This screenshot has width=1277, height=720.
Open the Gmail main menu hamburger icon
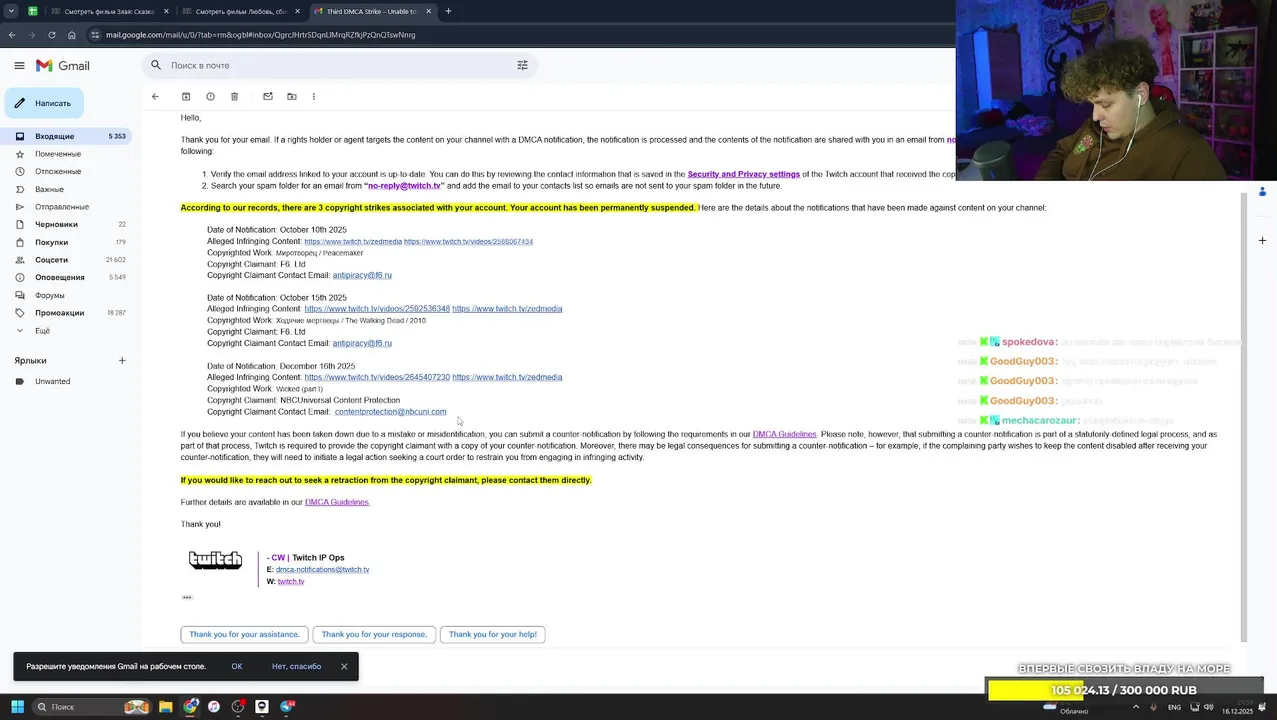coord(19,65)
